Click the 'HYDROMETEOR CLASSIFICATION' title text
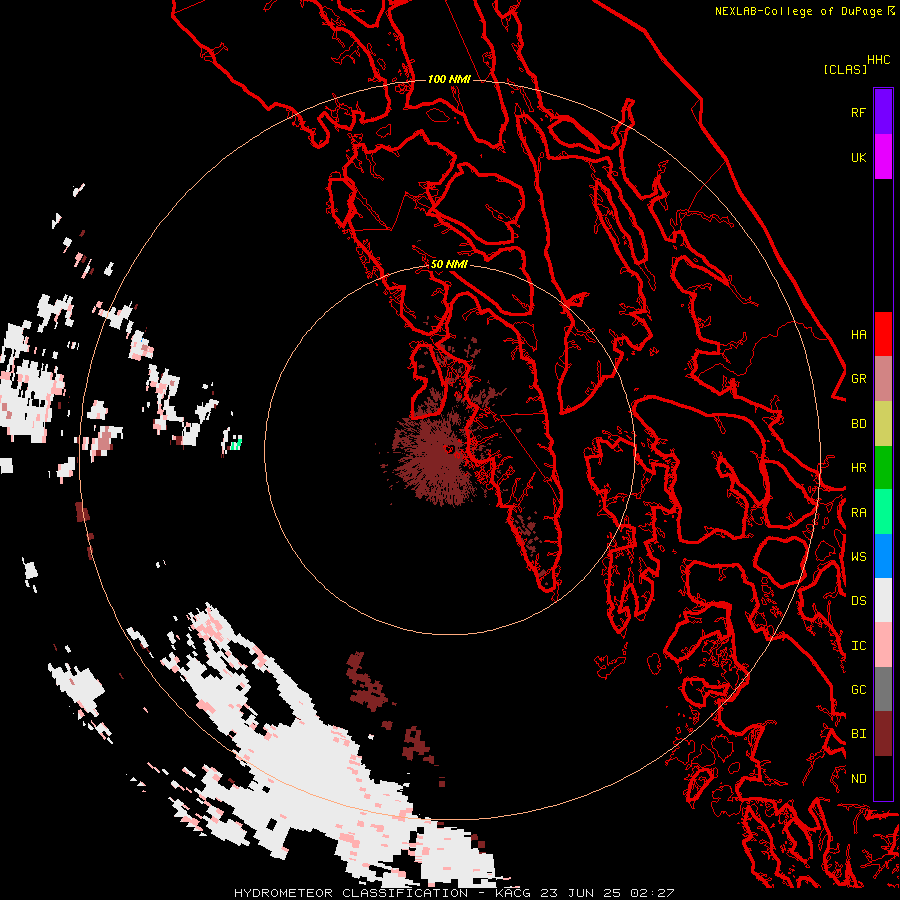The width and height of the screenshot is (900, 900). coord(351,893)
